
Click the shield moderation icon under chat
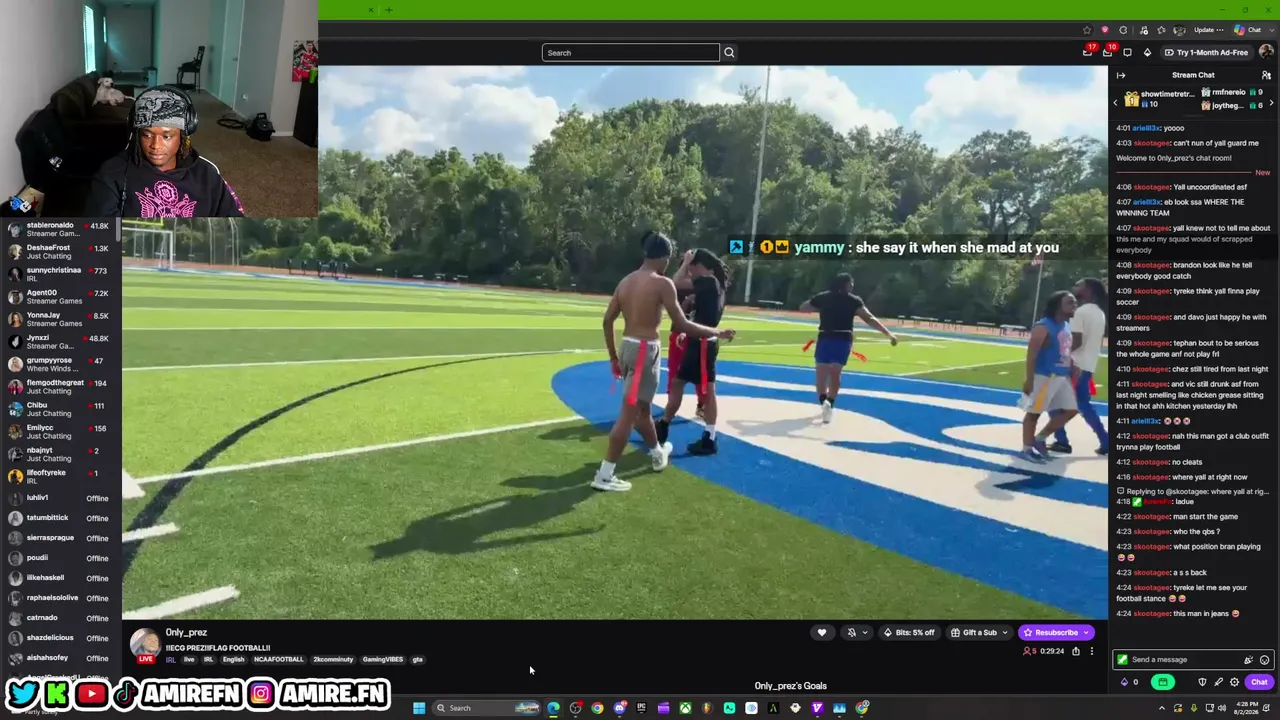[1202, 682]
